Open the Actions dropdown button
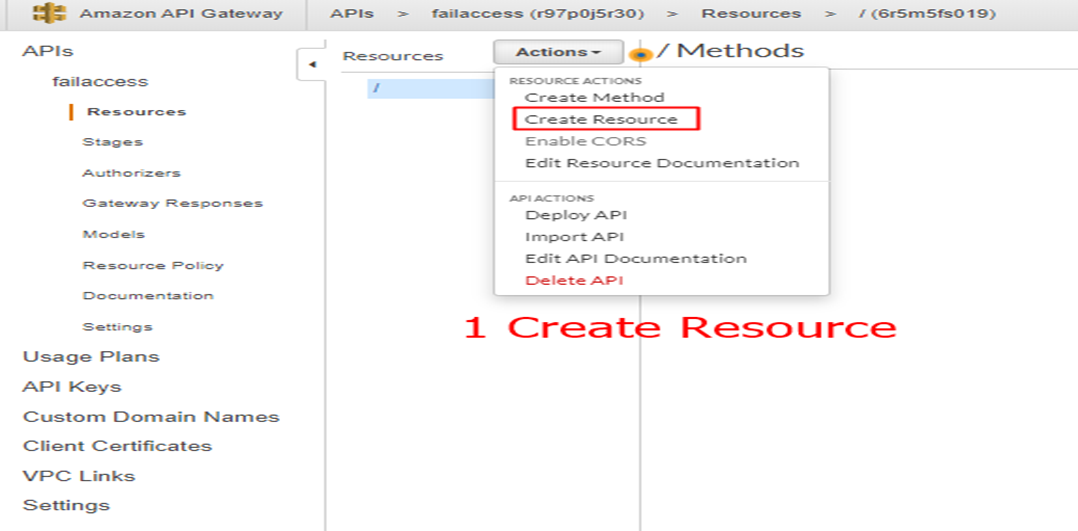1078x531 pixels. (x=558, y=52)
